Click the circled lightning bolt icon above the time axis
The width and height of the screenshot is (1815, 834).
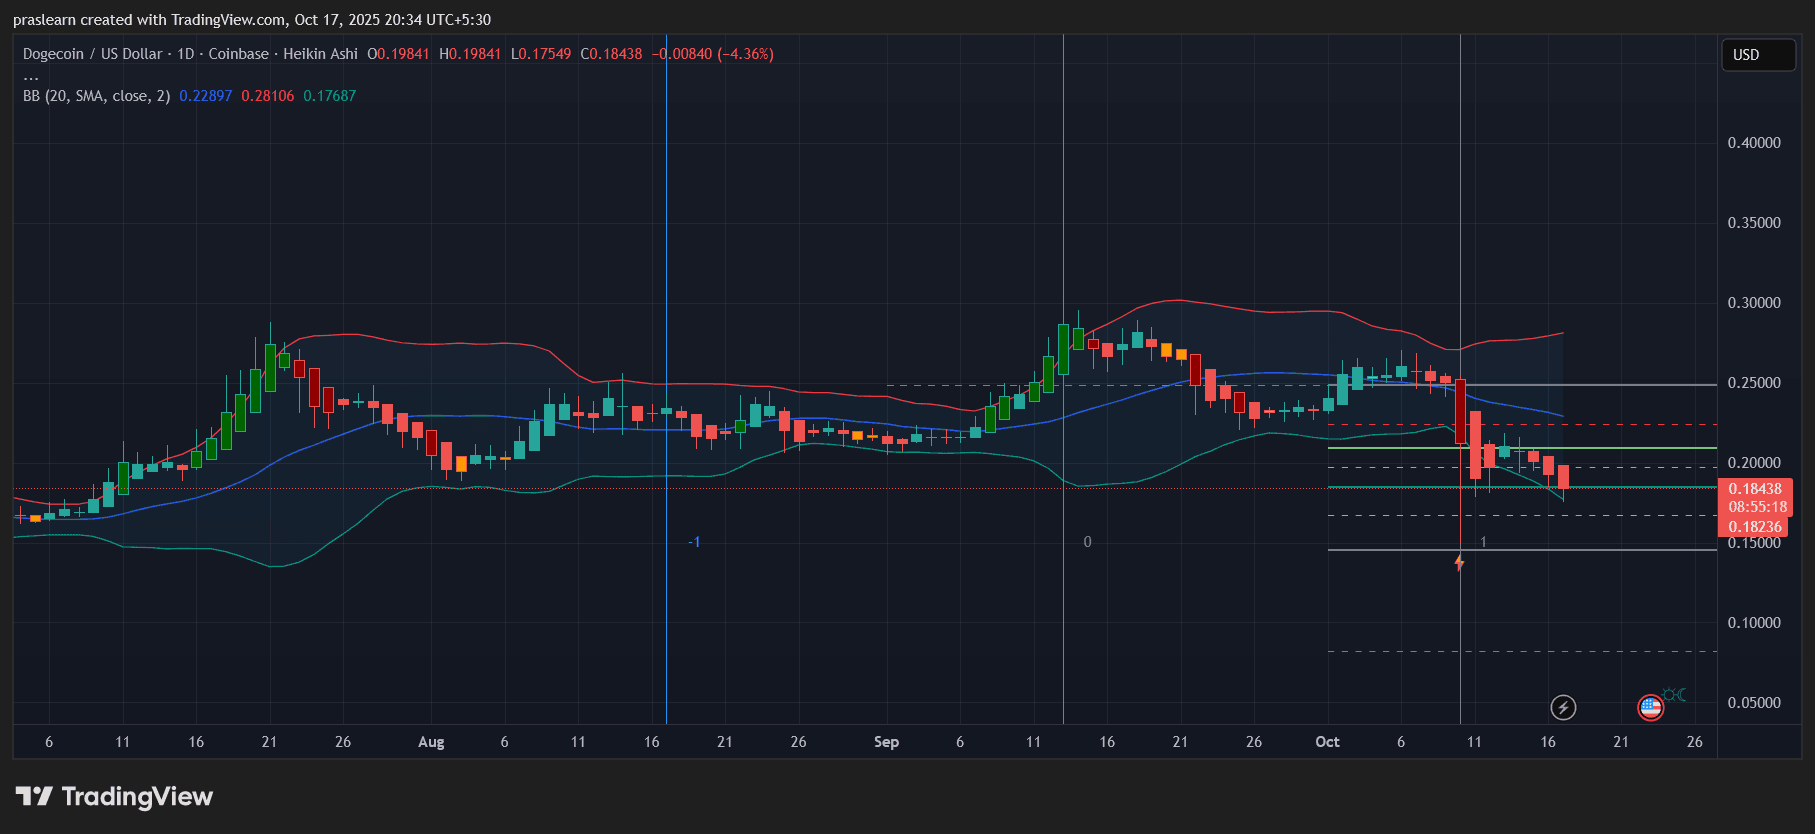1563,708
